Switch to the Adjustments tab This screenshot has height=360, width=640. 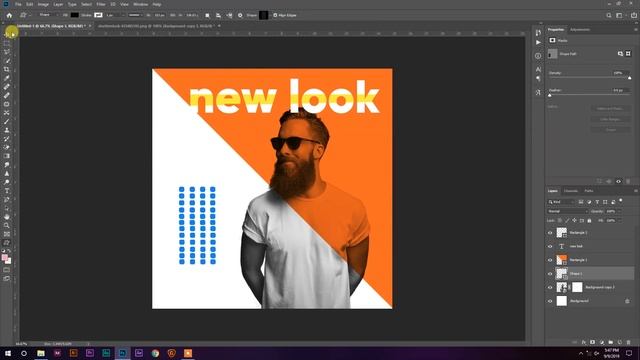[x=580, y=29]
